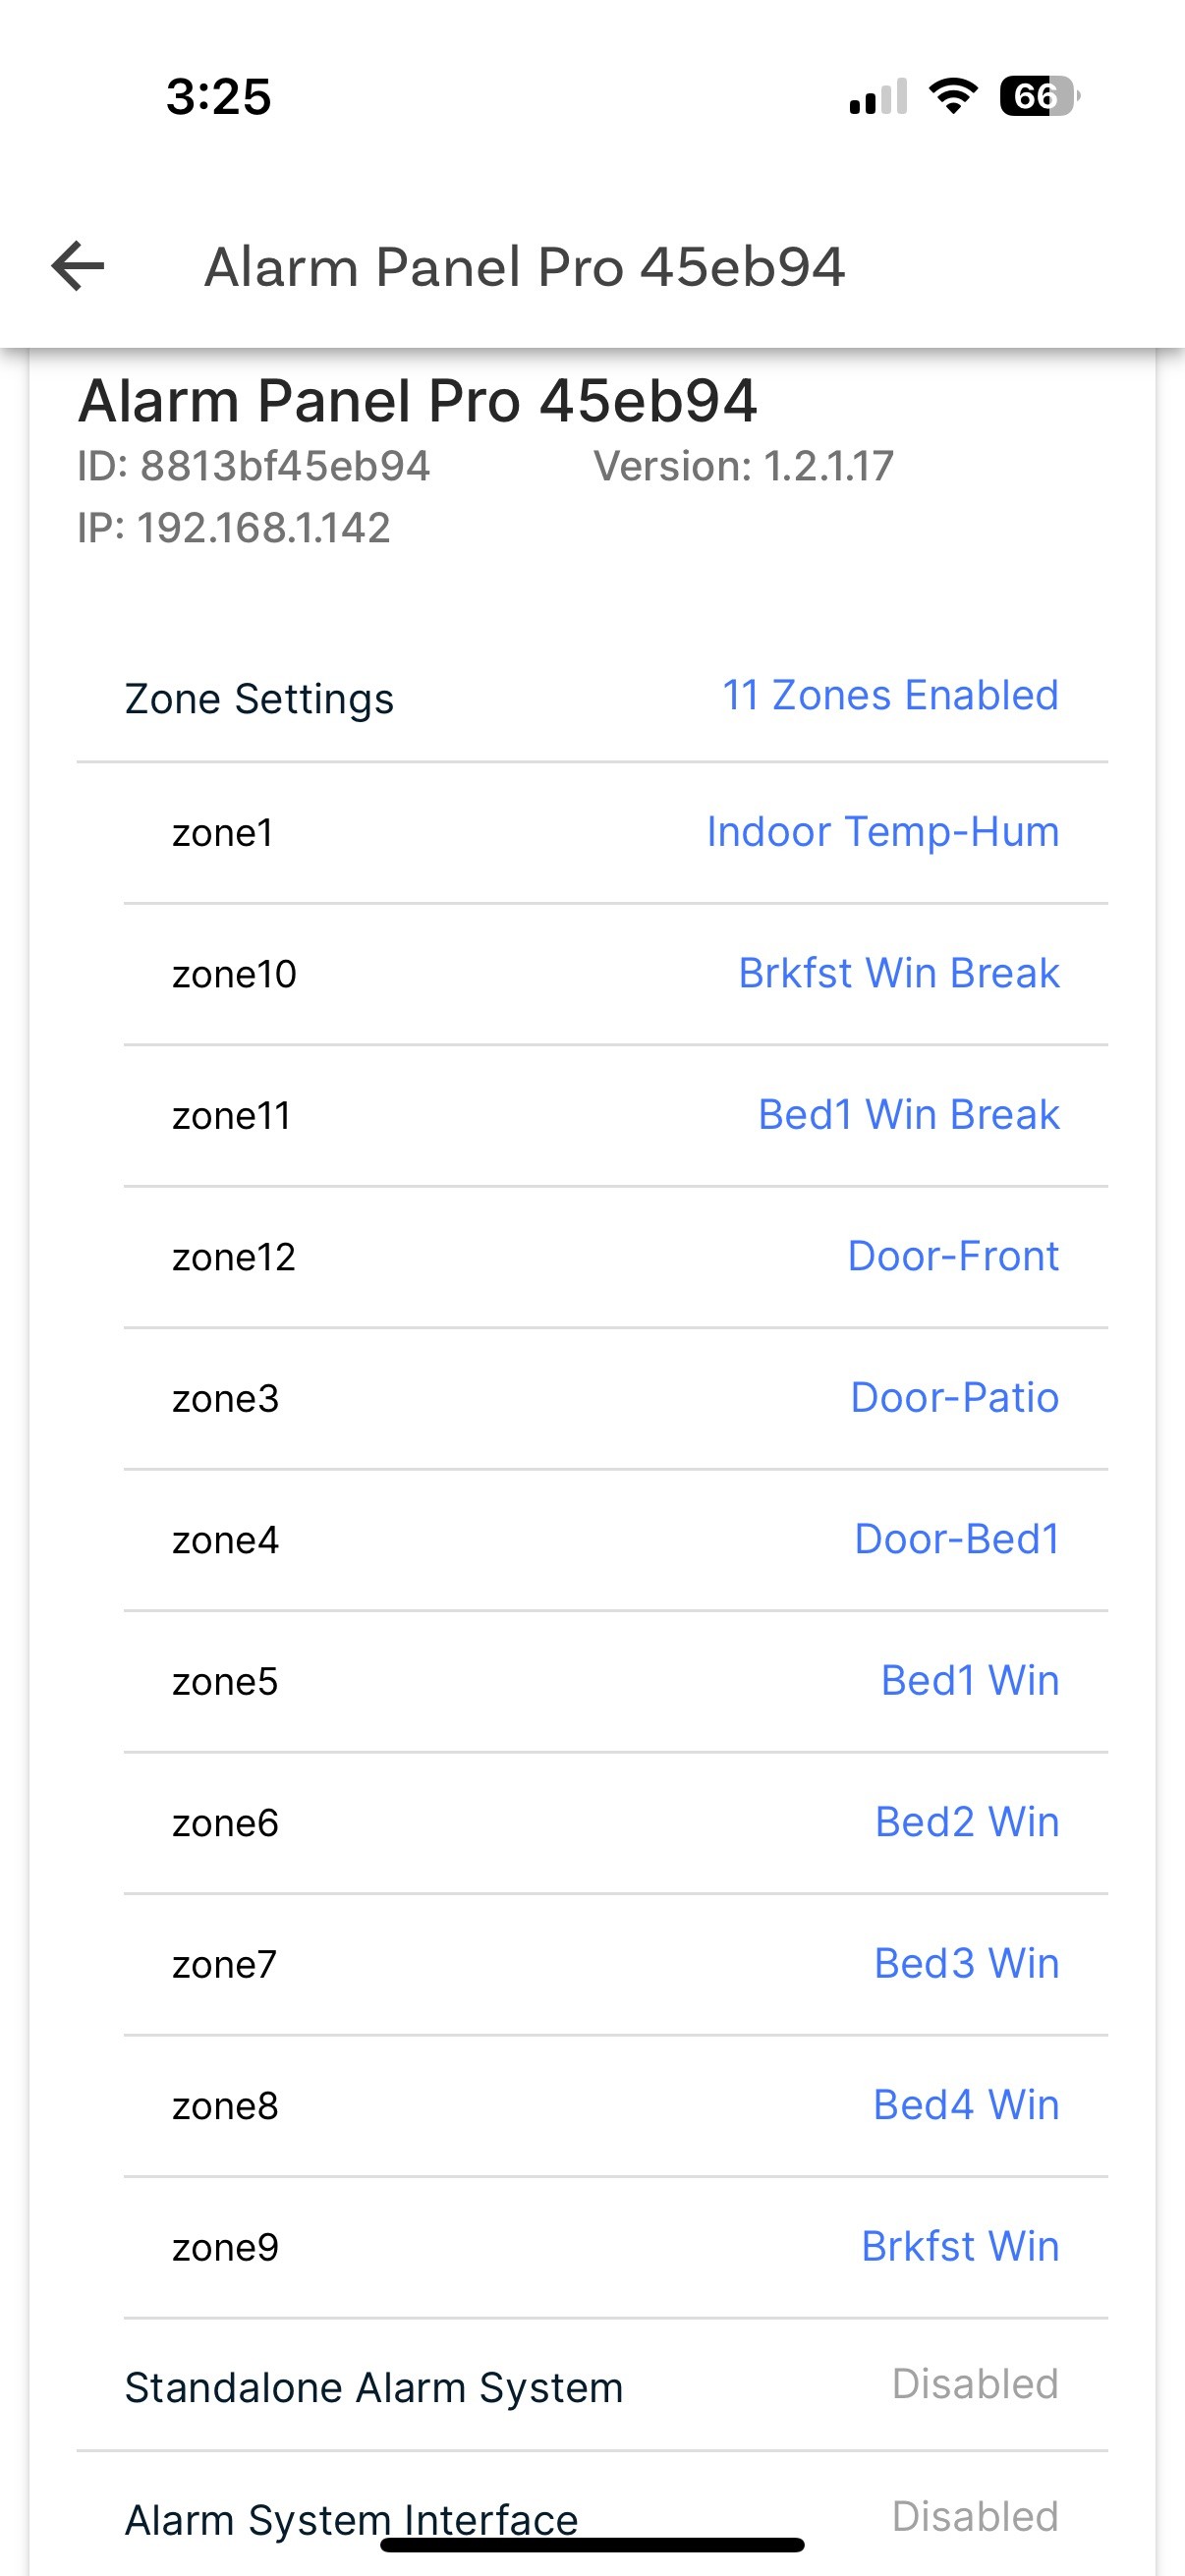1185x2576 pixels.
Task: Open zone12 Door-Front configuration
Action: (952, 1256)
